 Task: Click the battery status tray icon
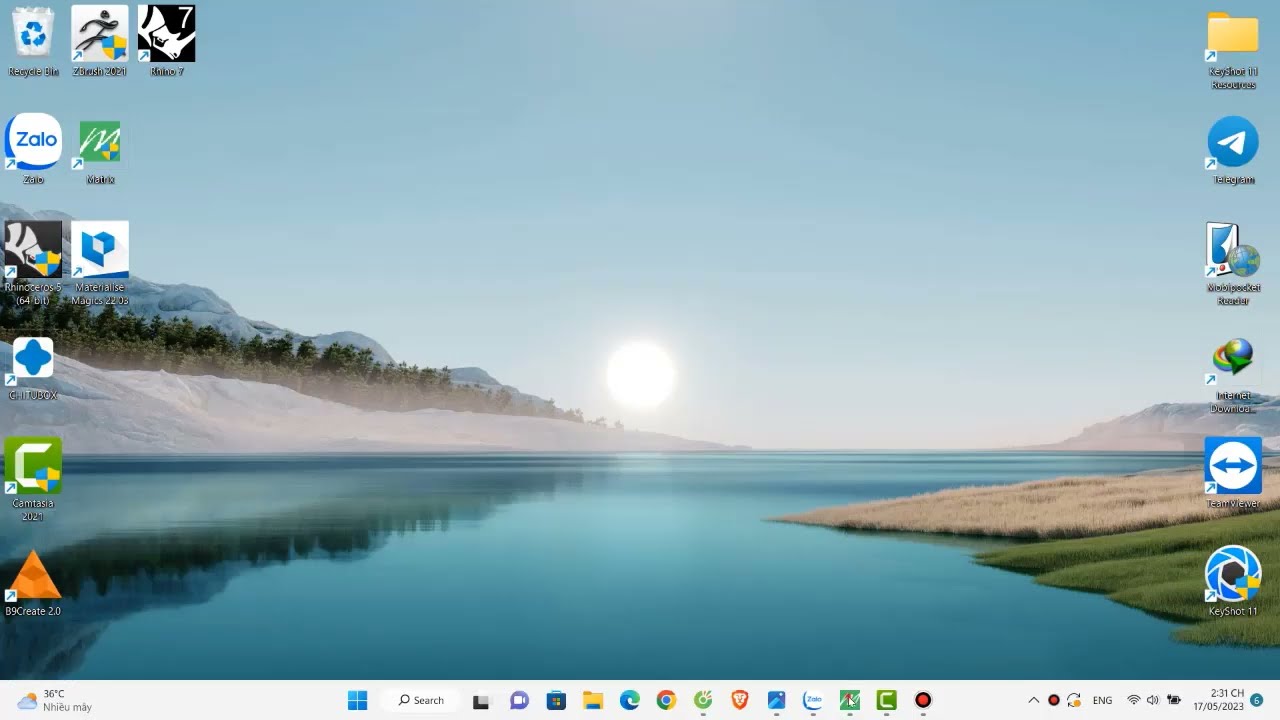(1174, 700)
